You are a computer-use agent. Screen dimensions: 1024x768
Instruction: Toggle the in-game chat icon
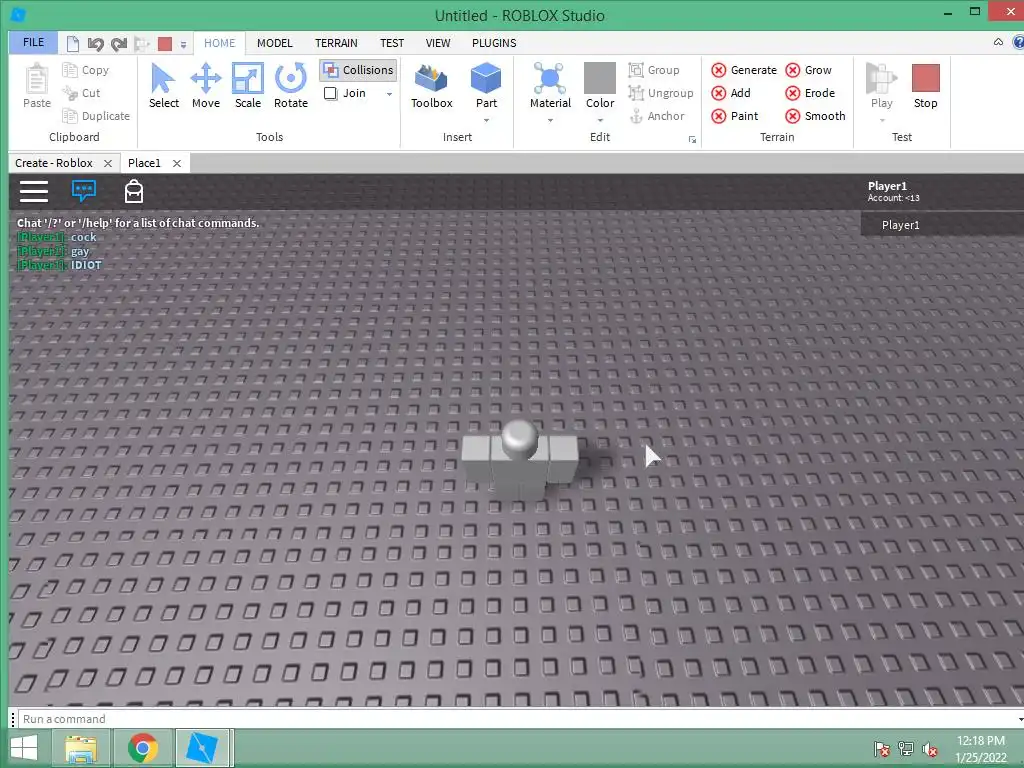(84, 191)
